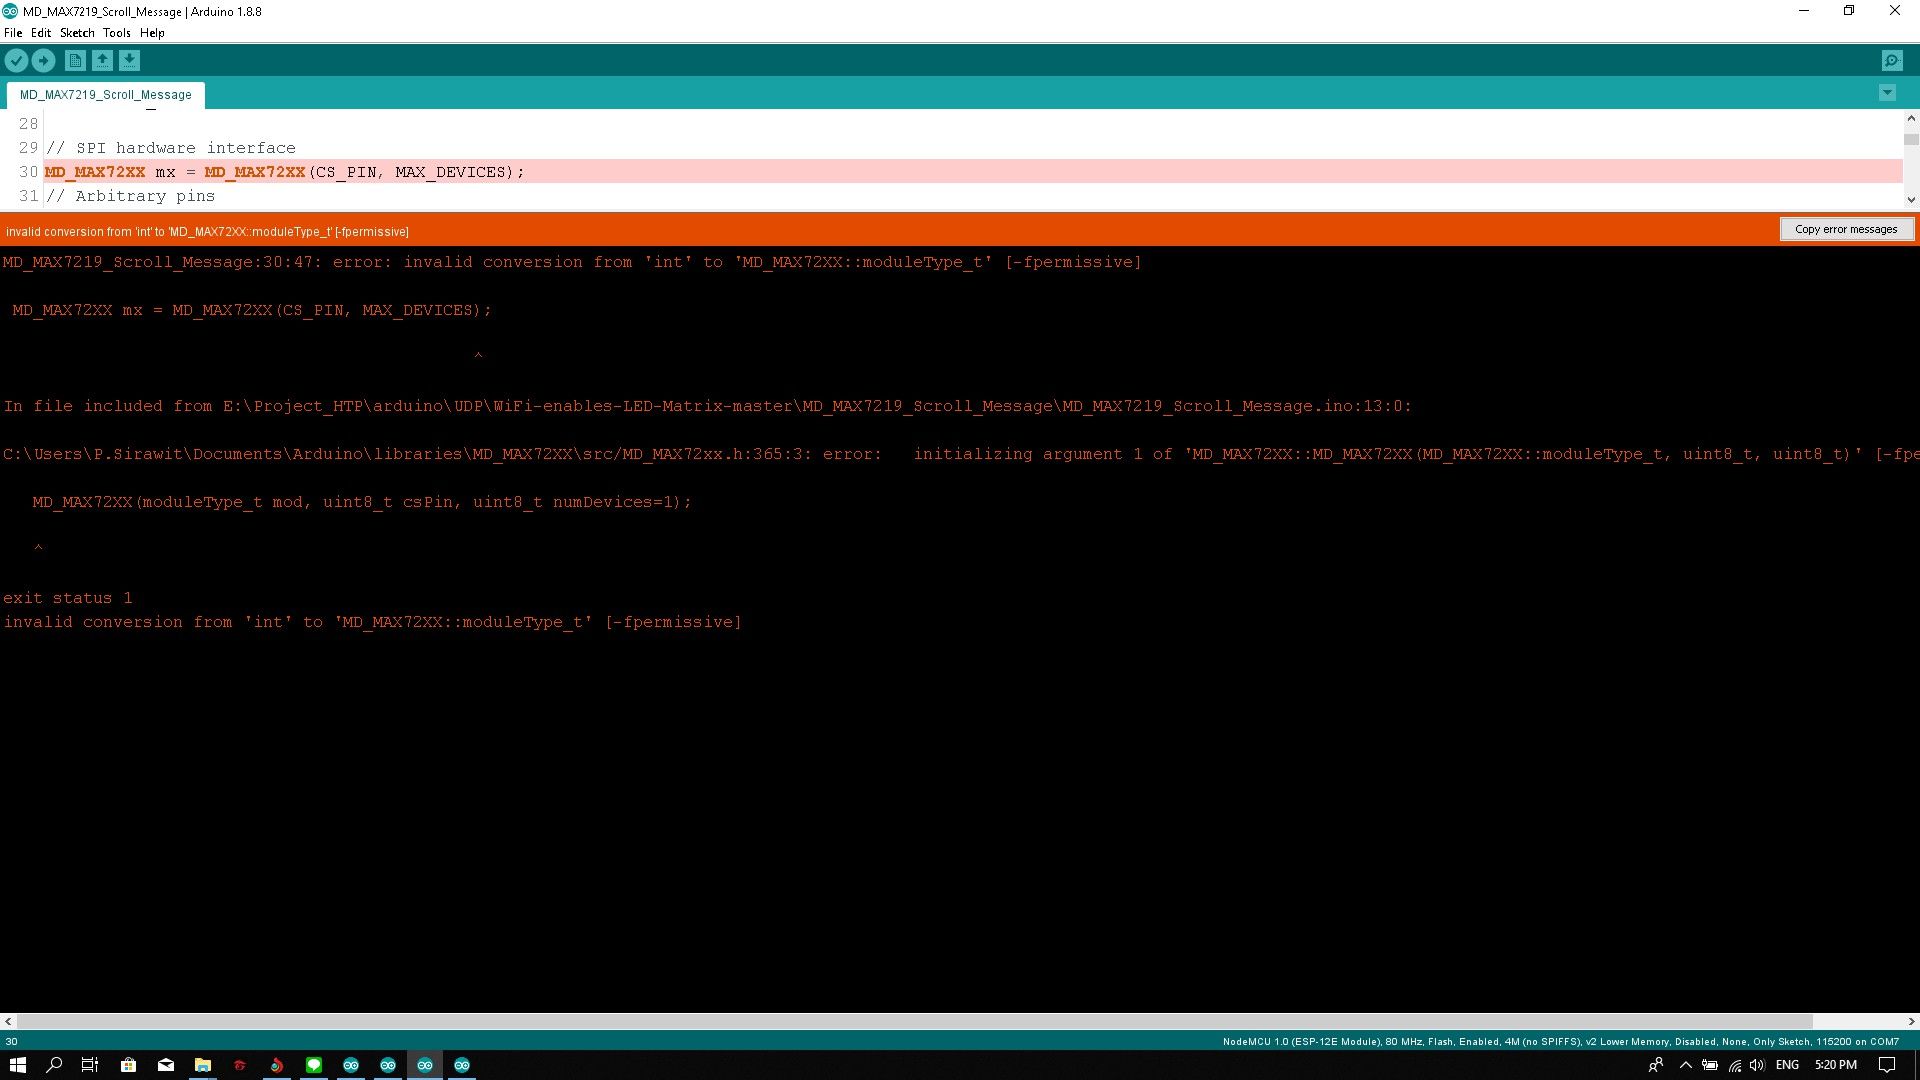Create a new sketch with New icon
The width and height of the screenshot is (1920, 1080).
point(75,61)
